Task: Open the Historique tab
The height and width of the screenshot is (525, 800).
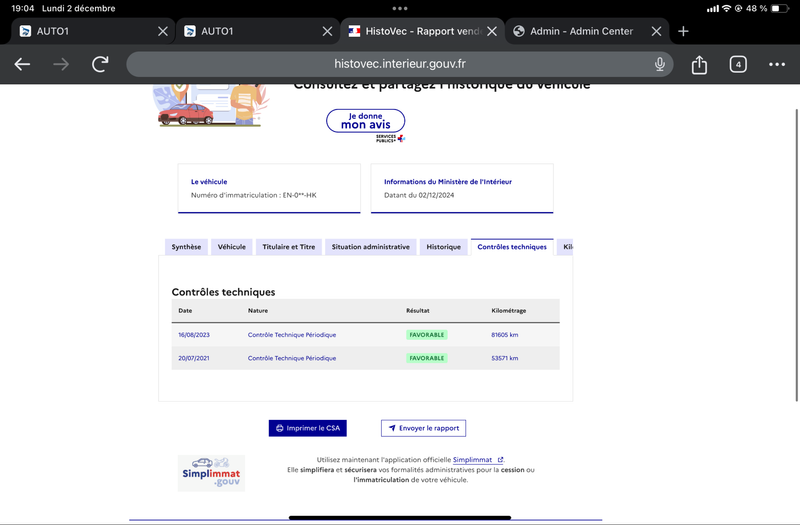Action: (x=443, y=247)
